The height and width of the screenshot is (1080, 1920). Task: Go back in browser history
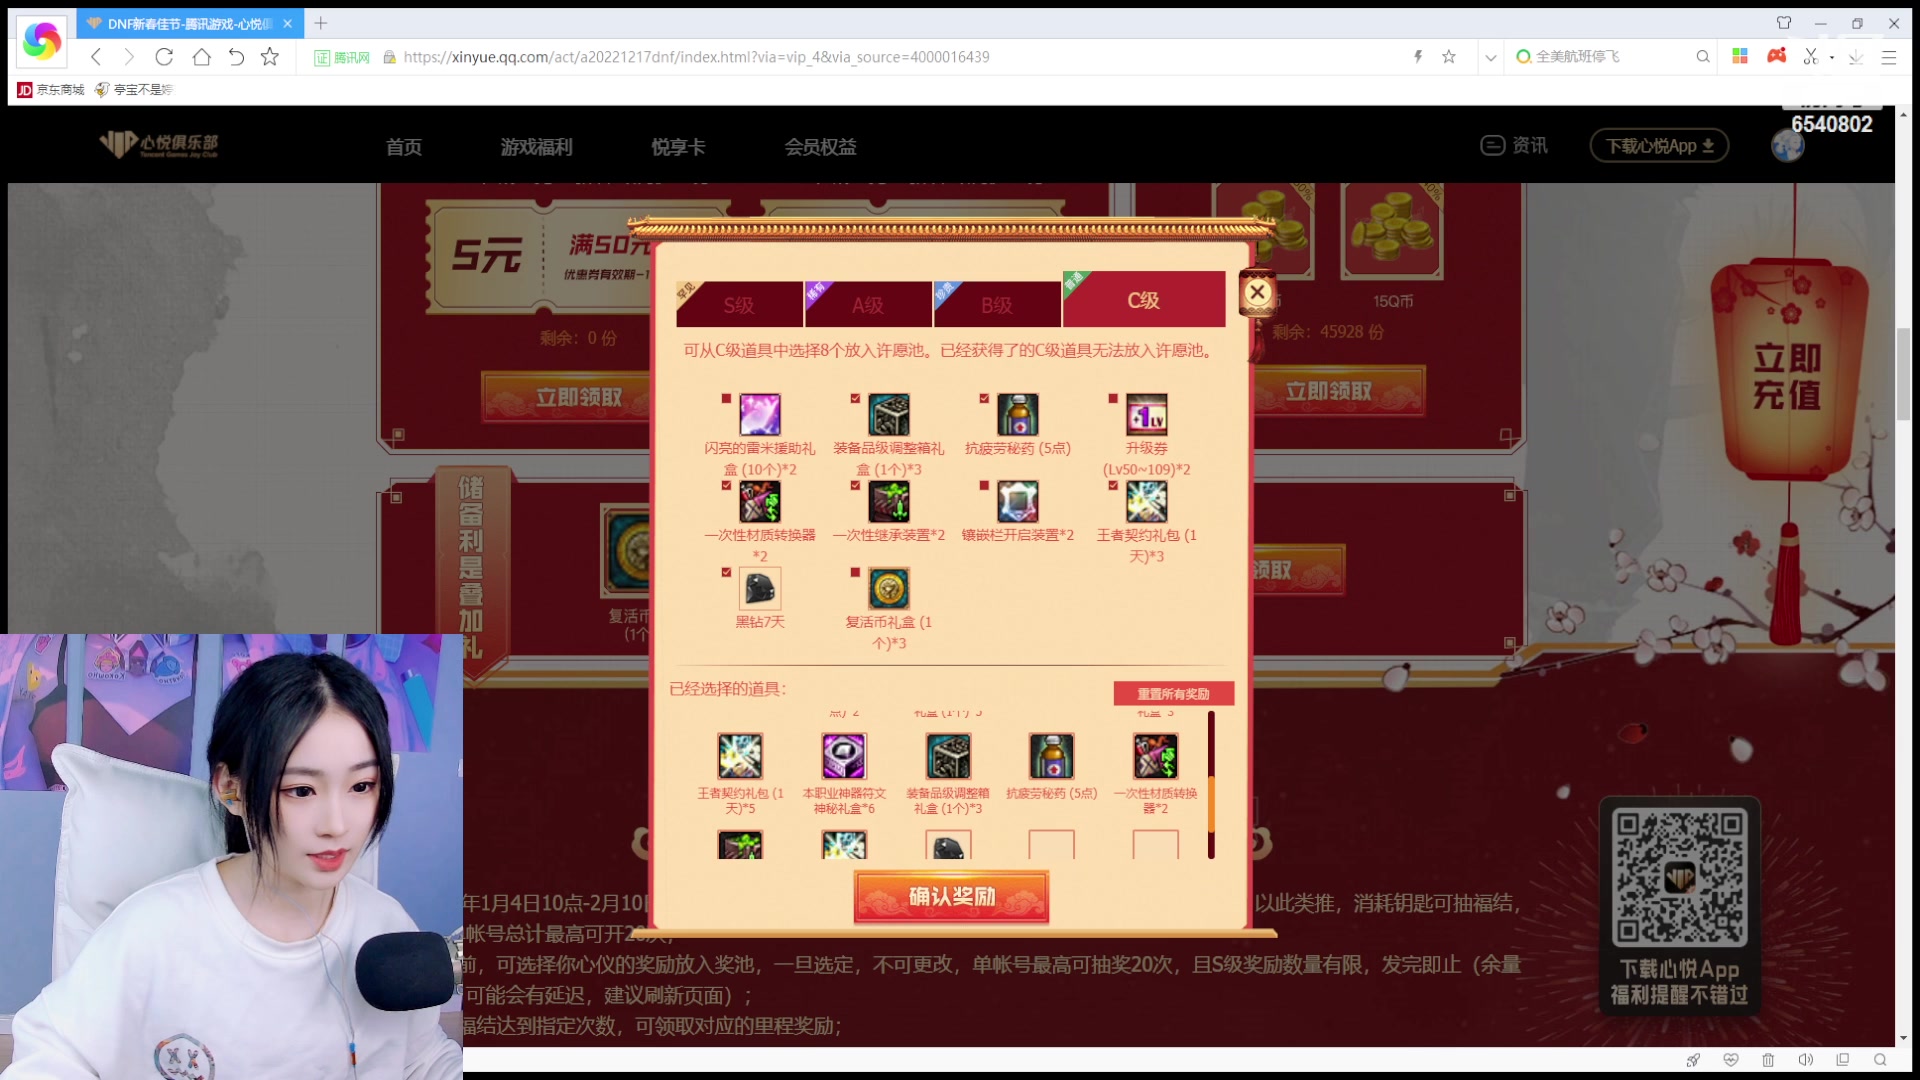click(96, 57)
